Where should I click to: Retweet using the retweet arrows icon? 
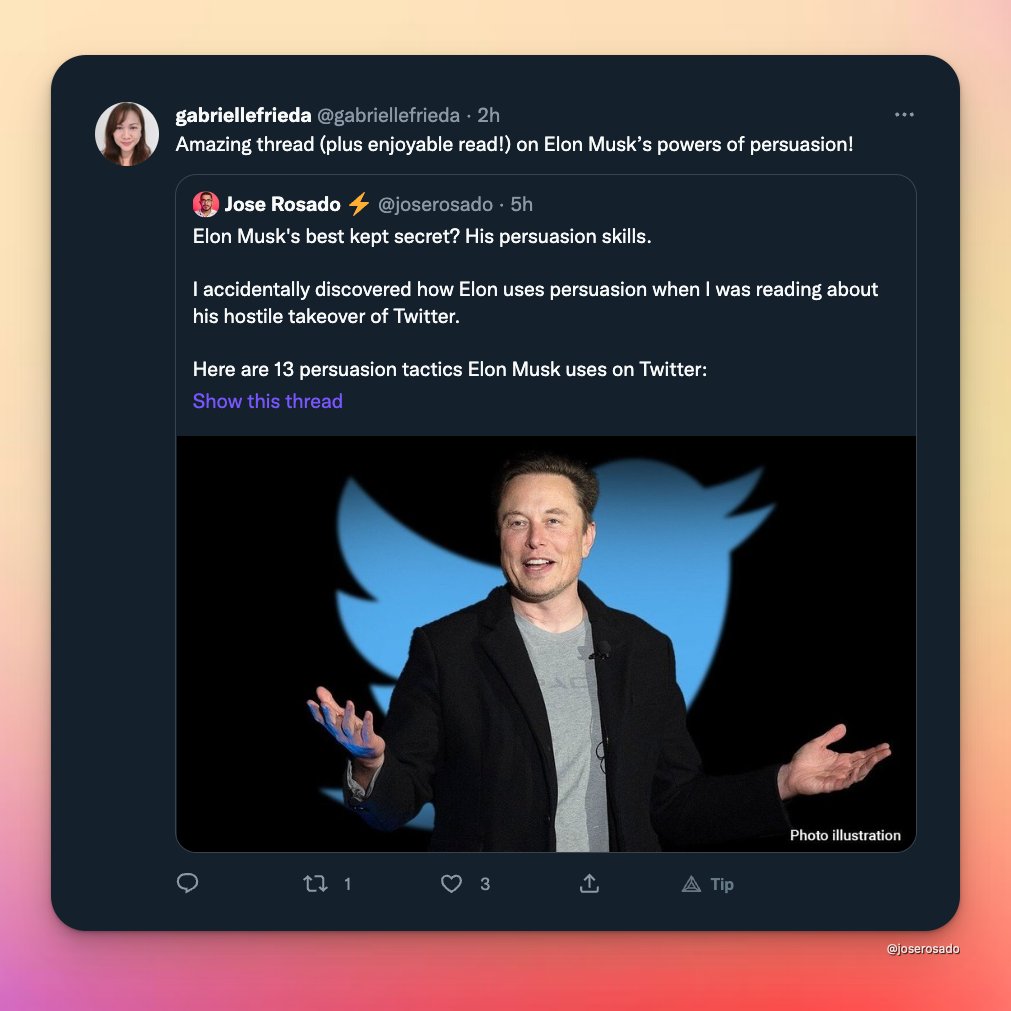pos(315,883)
